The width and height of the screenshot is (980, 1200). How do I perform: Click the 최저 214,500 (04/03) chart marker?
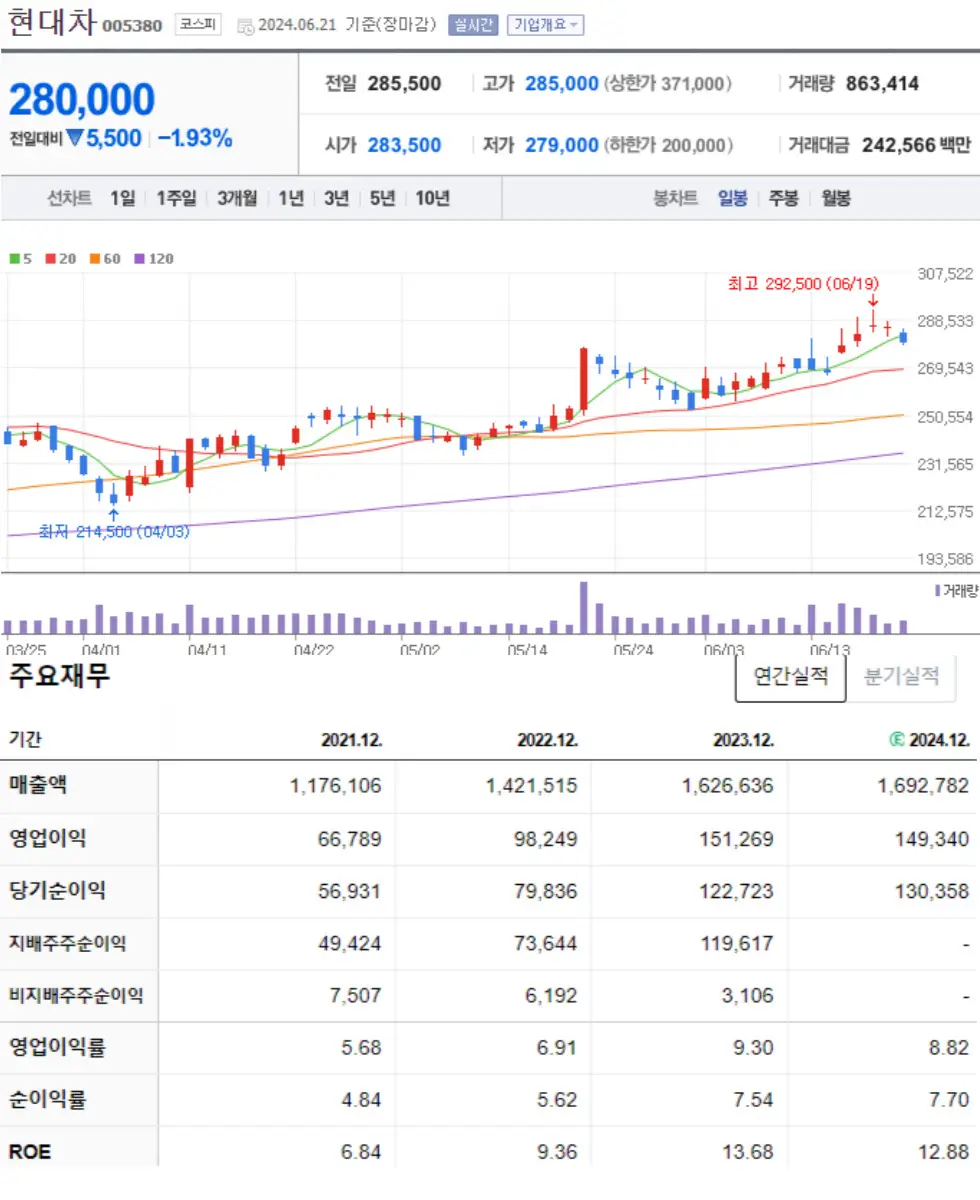[113, 531]
